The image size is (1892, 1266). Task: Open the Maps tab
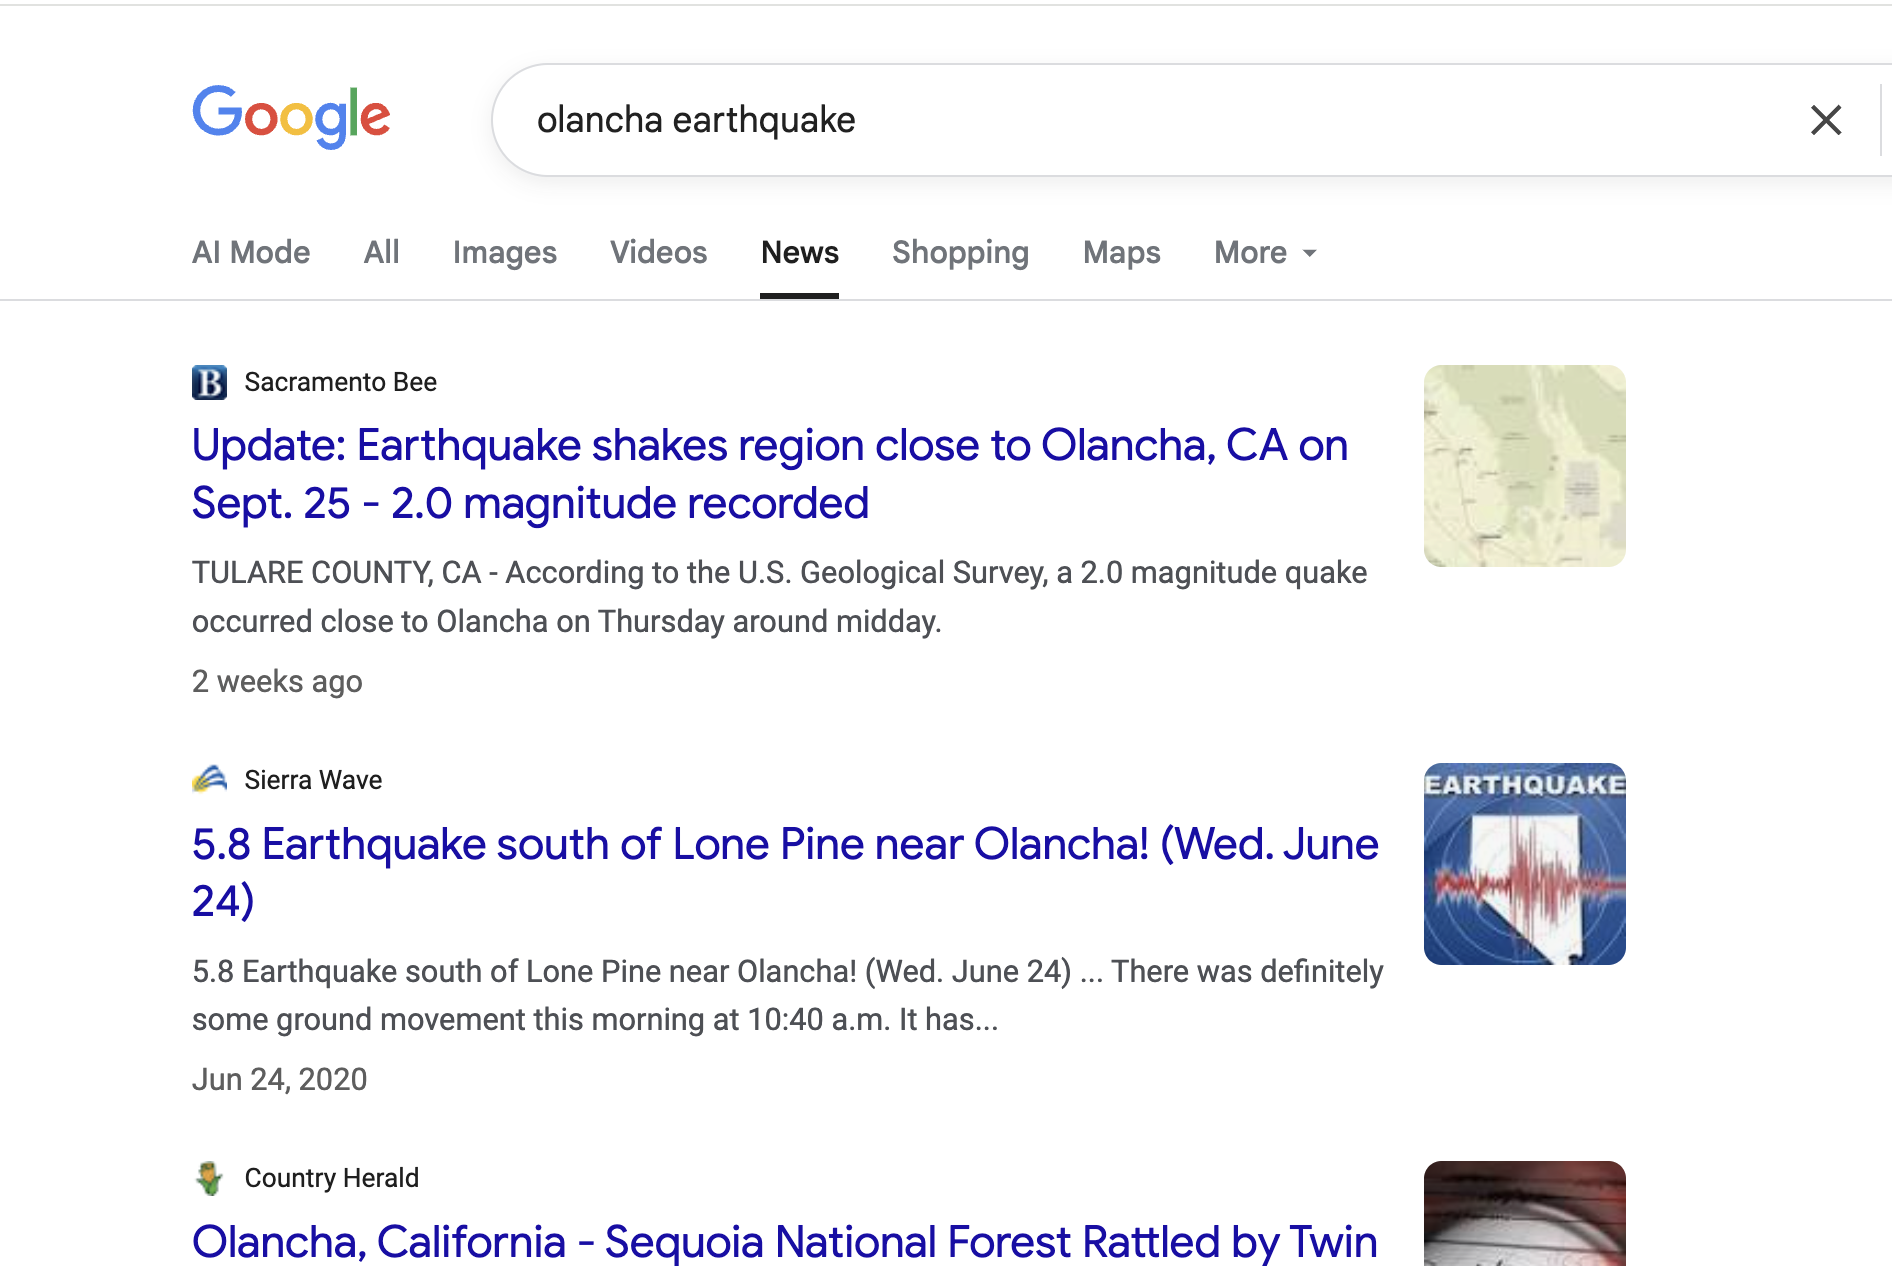(x=1121, y=253)
